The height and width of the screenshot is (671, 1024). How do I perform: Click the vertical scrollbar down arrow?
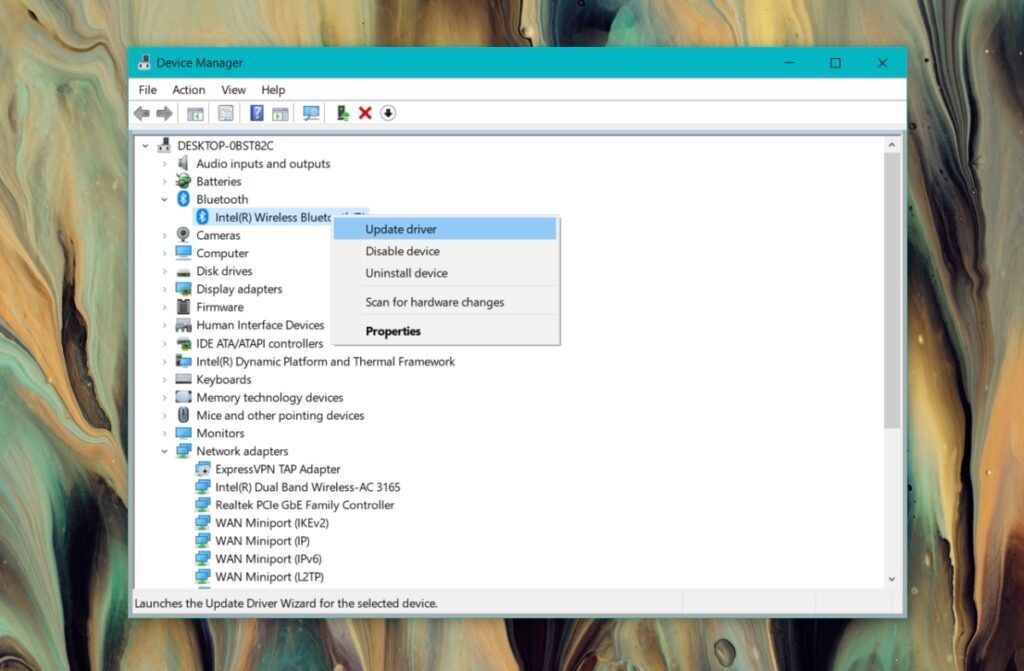point(892,578)
